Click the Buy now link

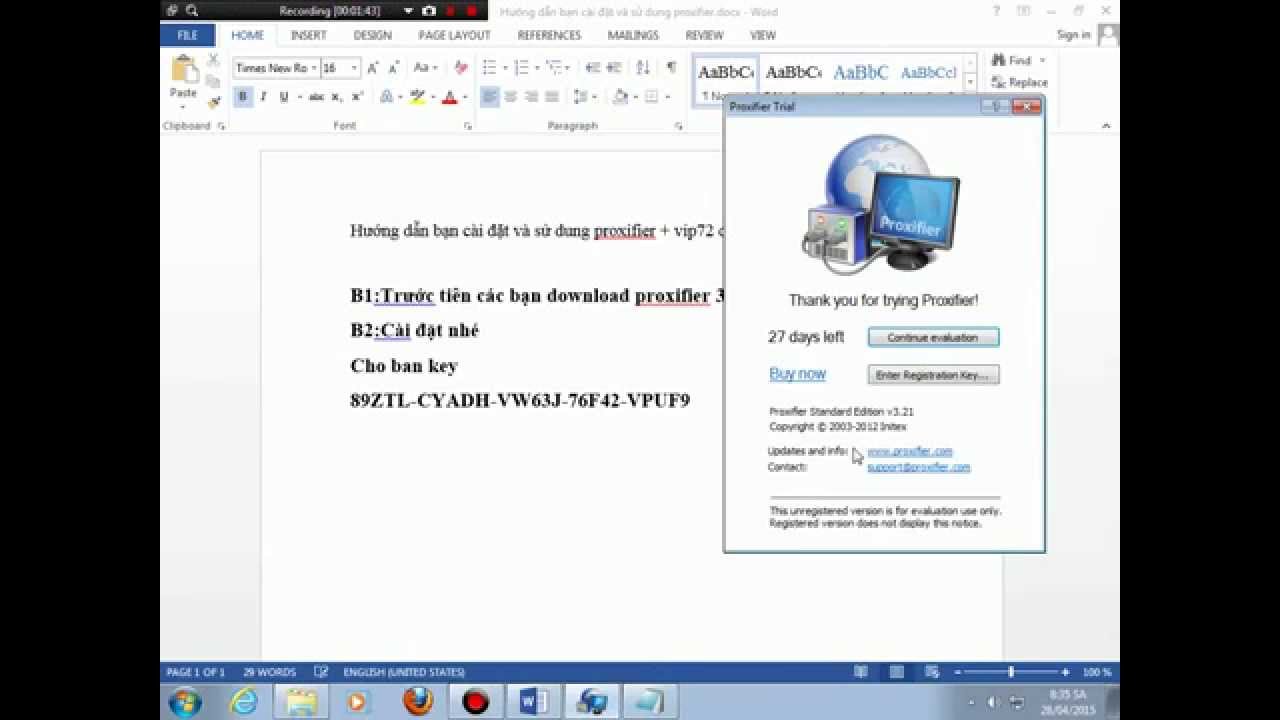point(797,374)
